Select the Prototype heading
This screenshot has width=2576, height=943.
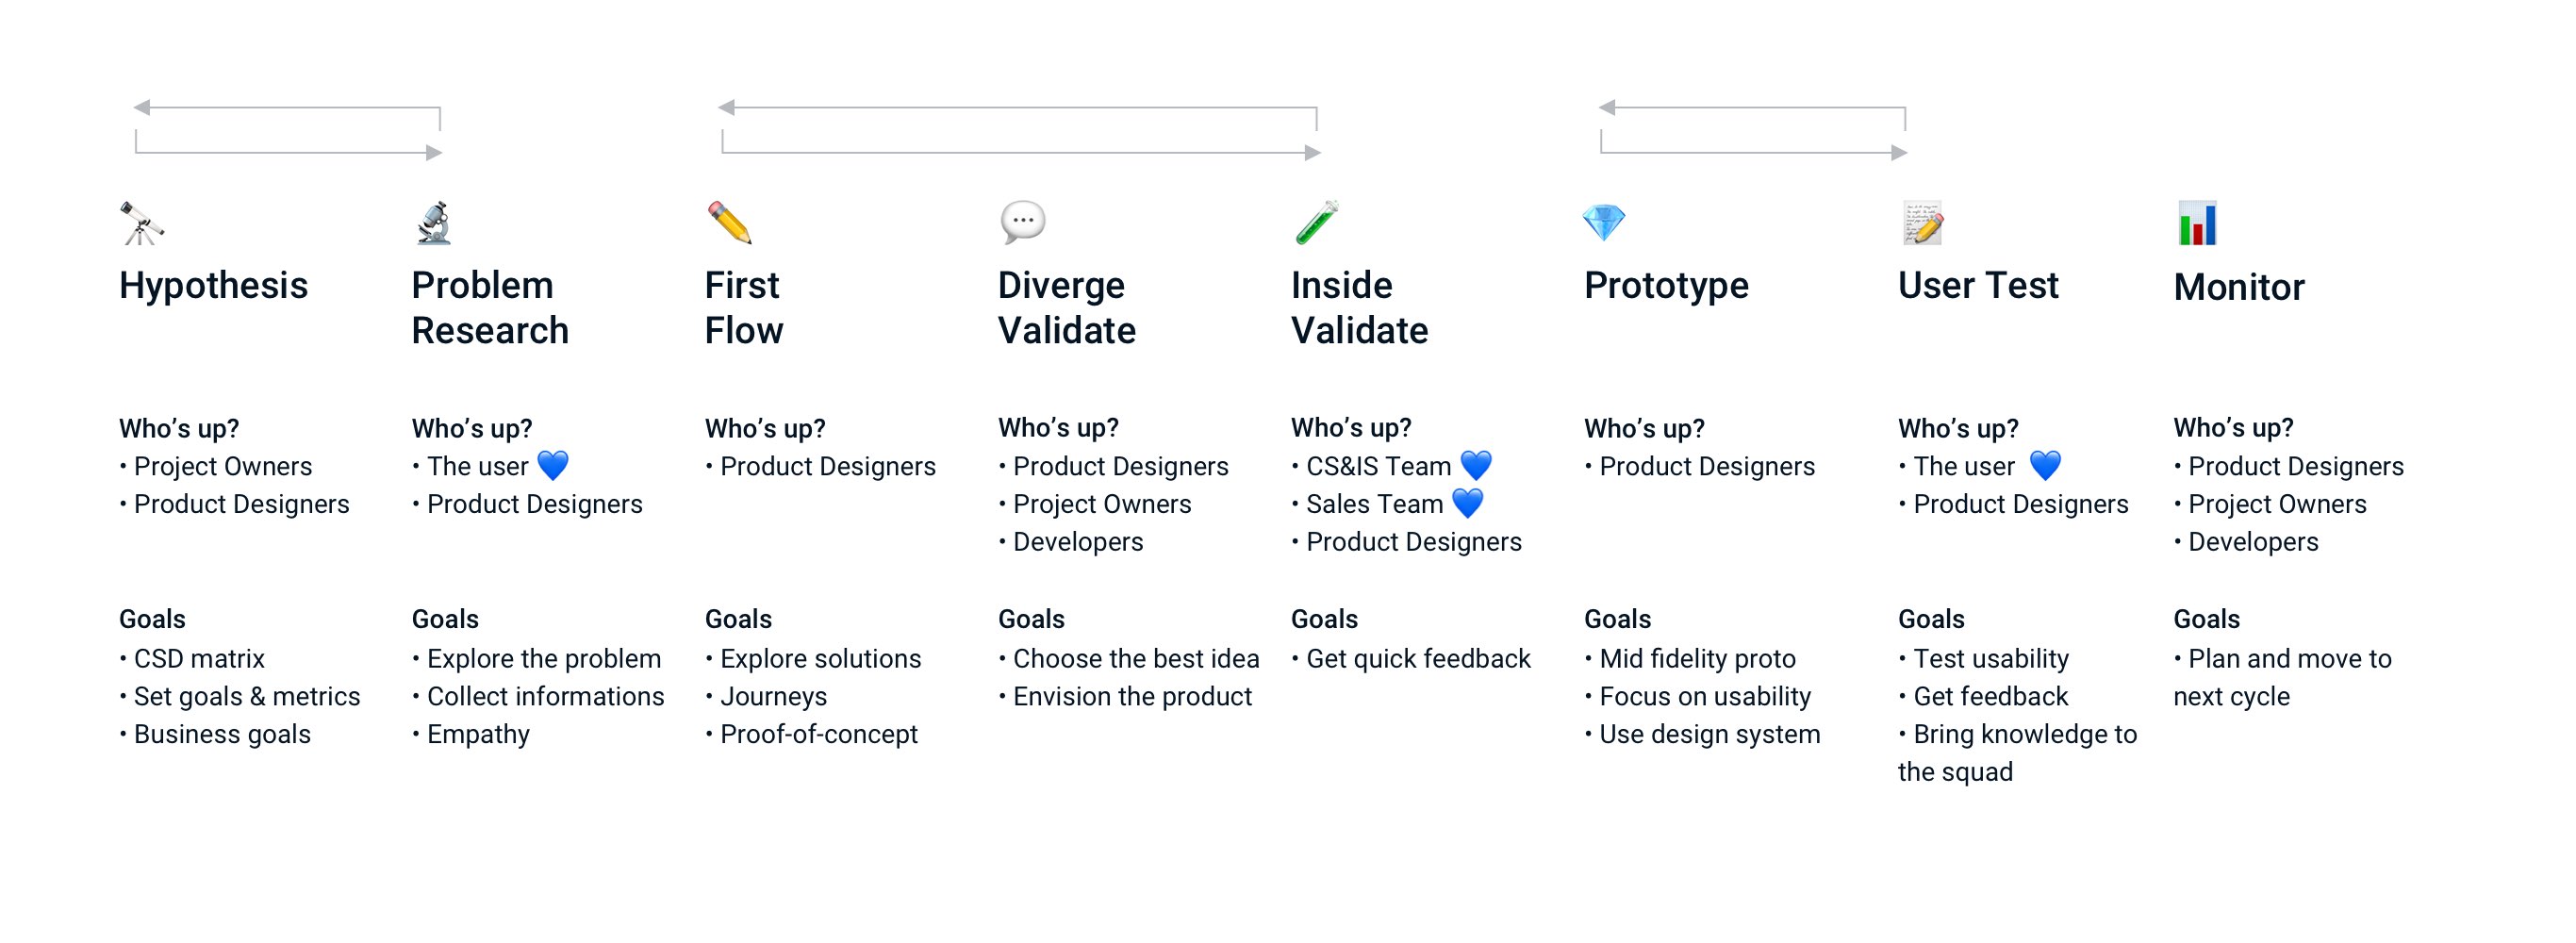click(x=1666, y=286)
